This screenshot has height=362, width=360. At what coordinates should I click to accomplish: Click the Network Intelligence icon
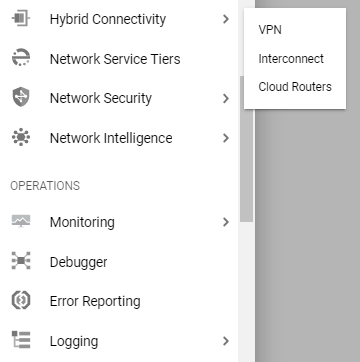coord(21,137)
